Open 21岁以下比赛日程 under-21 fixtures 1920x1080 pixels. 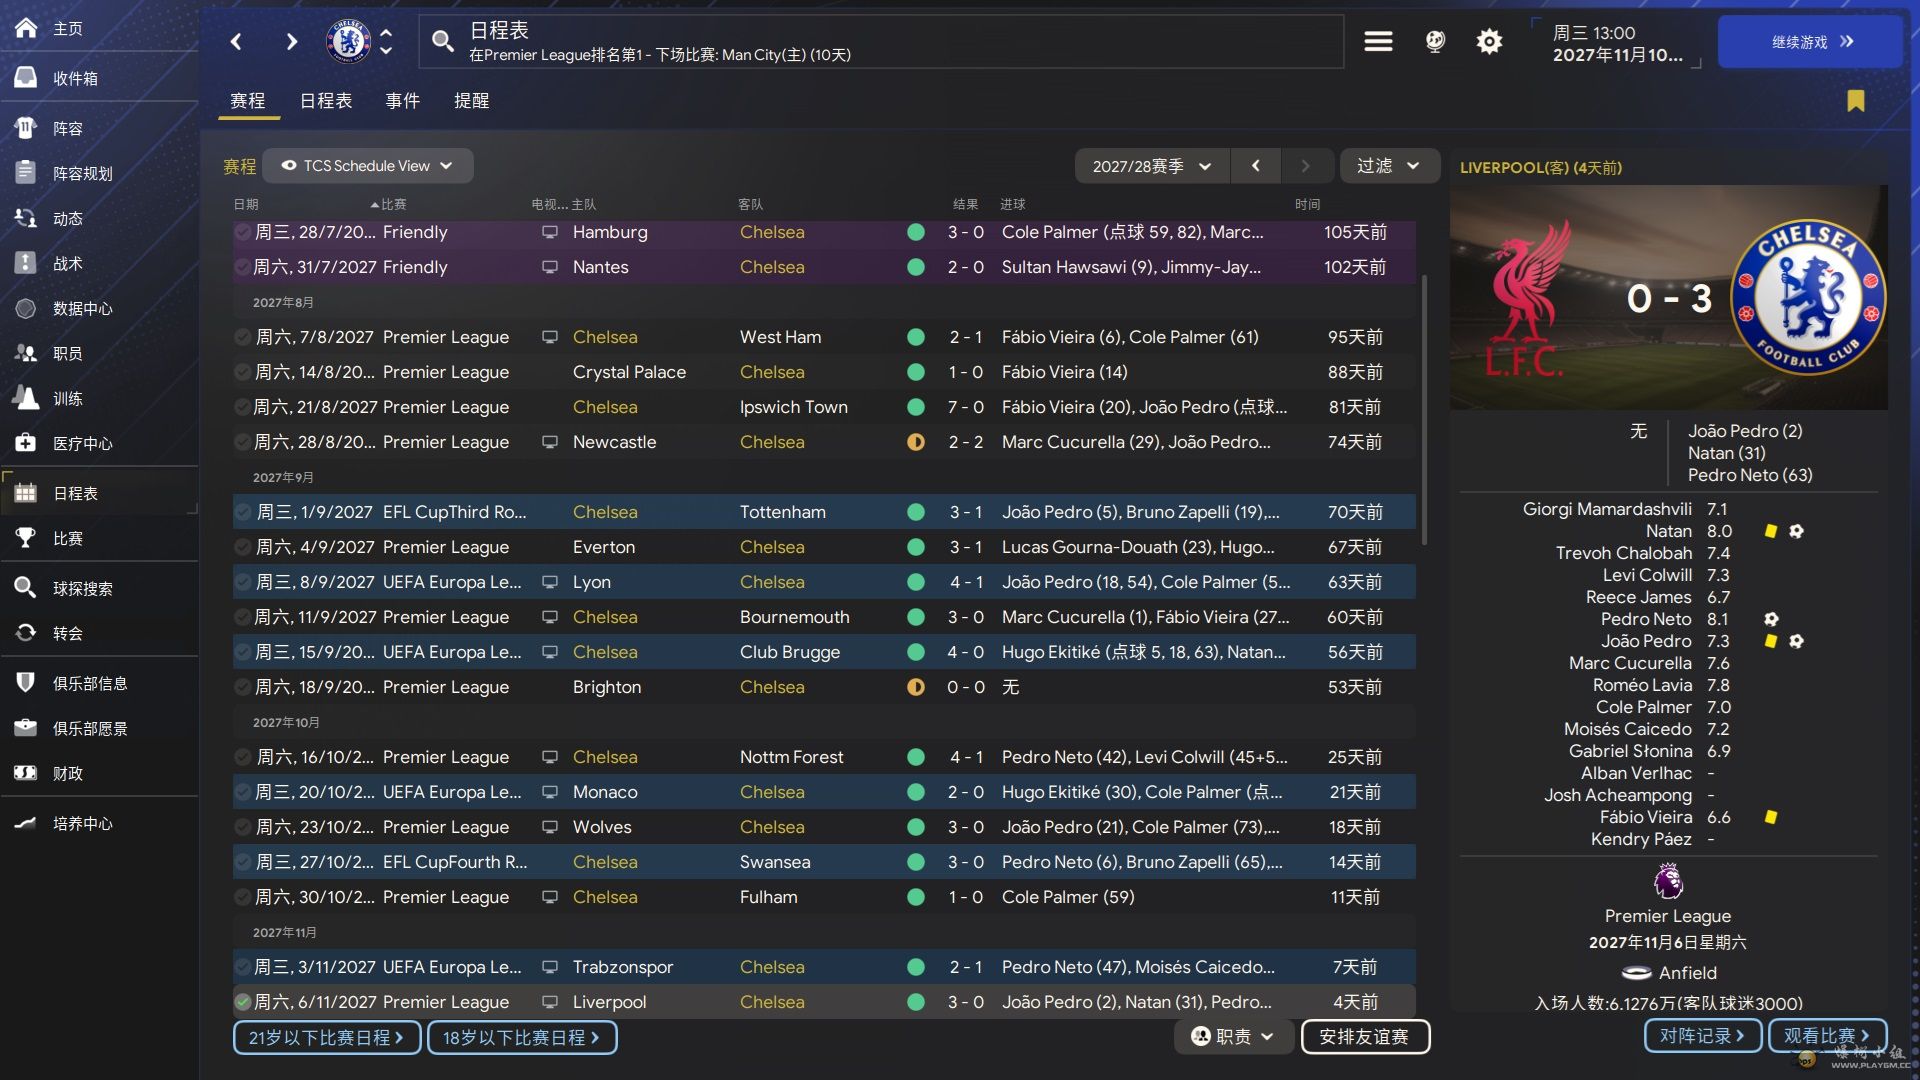327,1038
